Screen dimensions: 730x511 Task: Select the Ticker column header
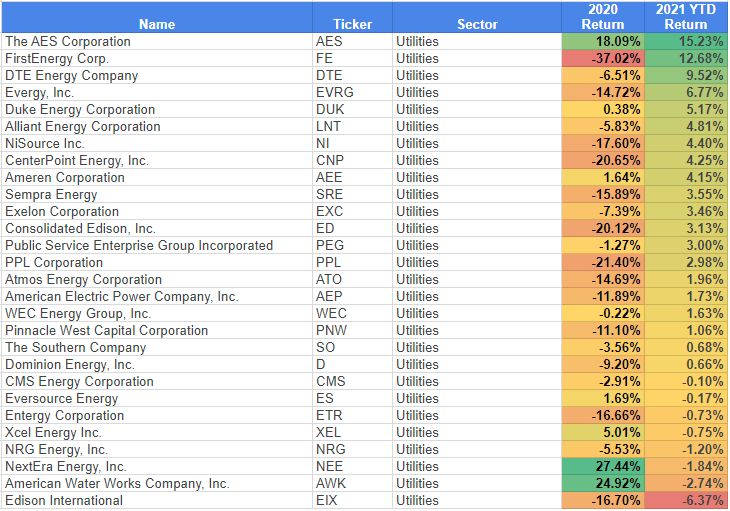click(352, 17)
